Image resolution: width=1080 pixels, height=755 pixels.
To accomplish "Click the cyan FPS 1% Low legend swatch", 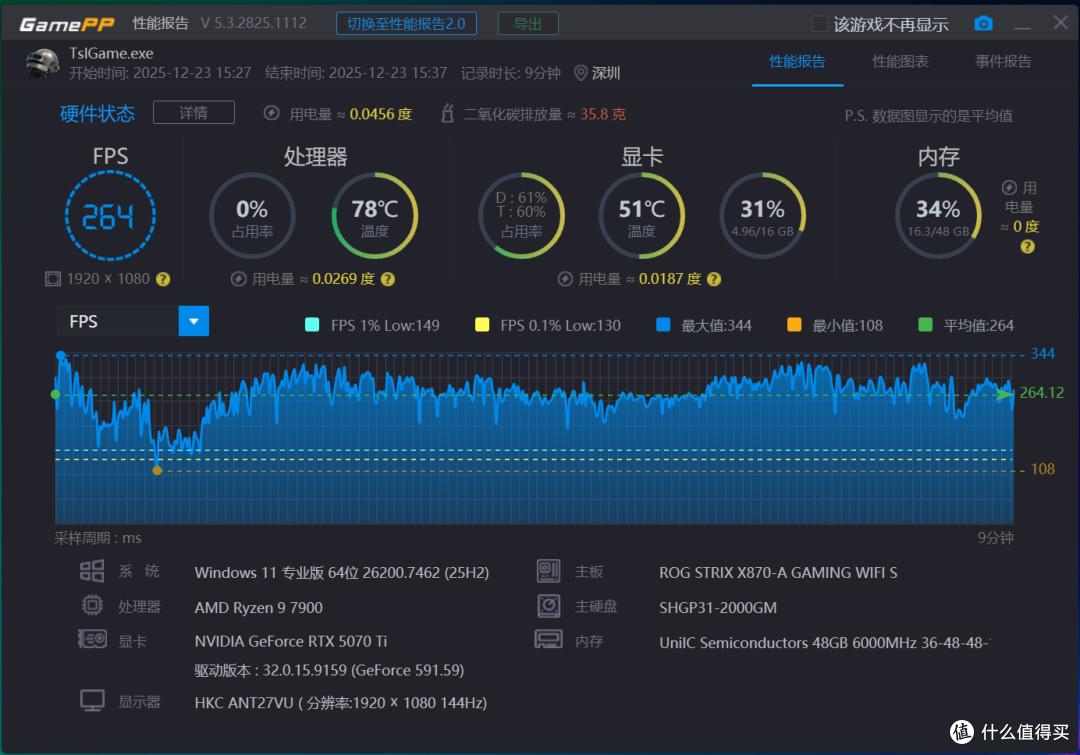I will pyautogui.click(x=312, y=324).
